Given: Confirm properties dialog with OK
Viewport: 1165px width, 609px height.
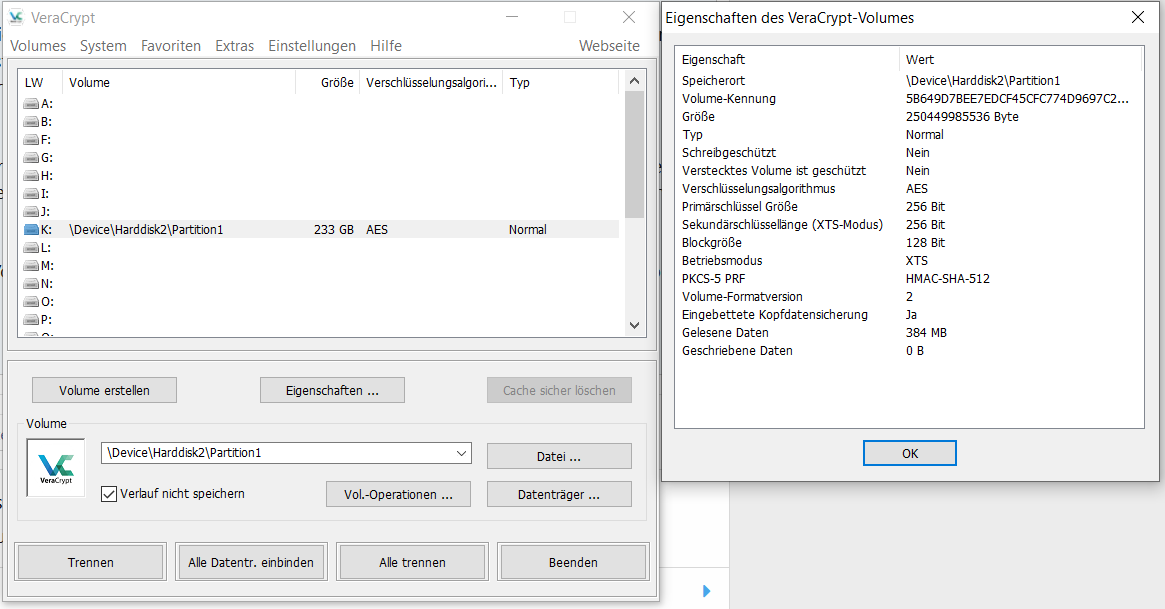Looking at the screenshot, I should pos(909,453).
